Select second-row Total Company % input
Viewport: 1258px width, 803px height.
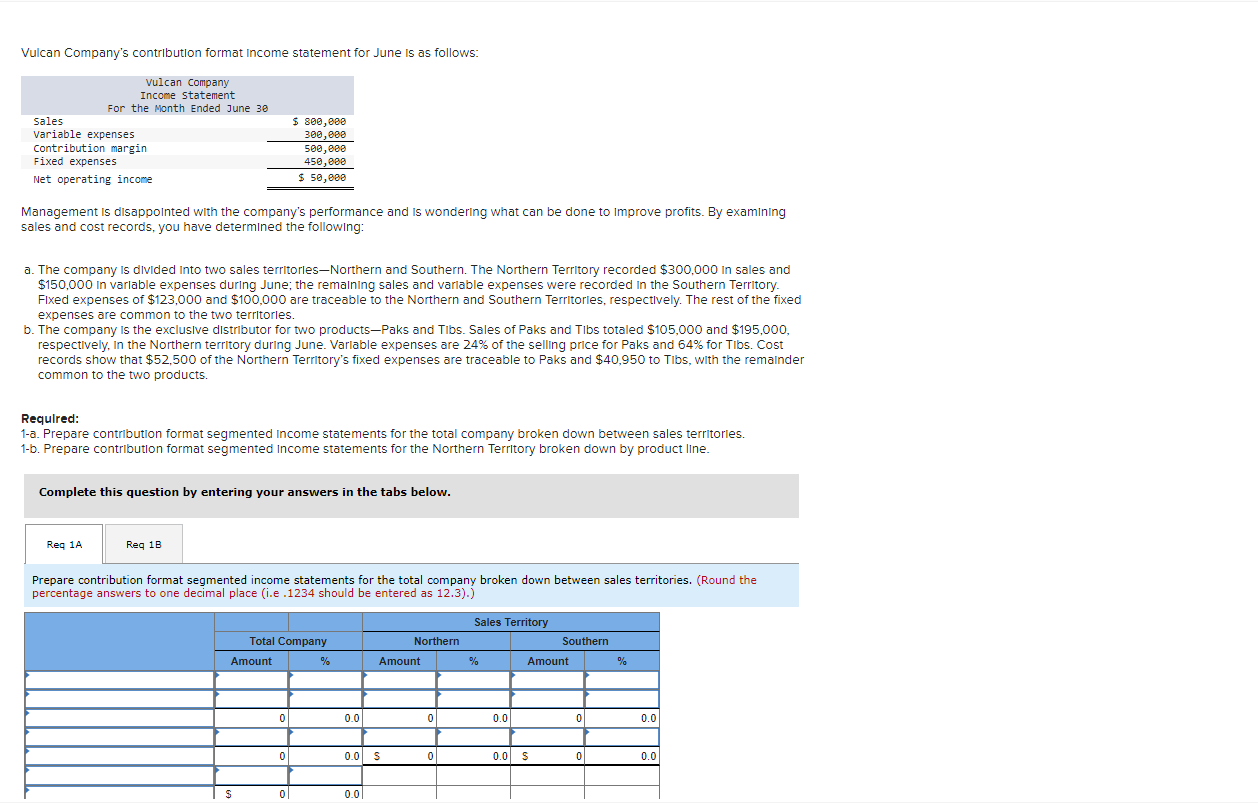[326, 699]
